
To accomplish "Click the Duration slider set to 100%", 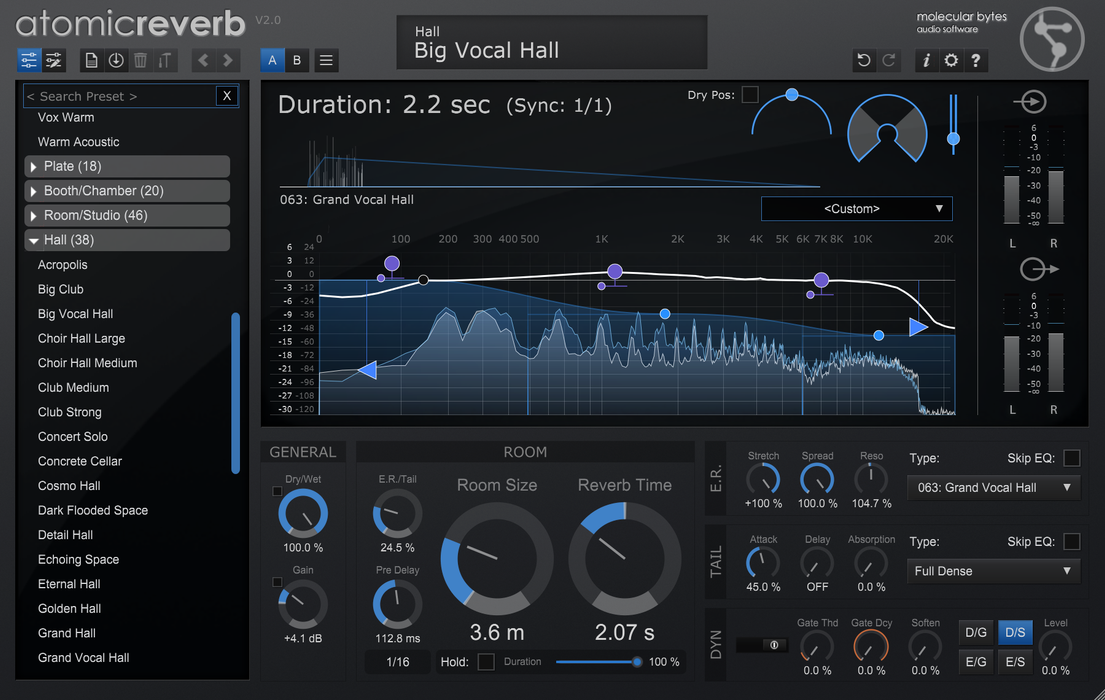I will click(x=637, y=661).
